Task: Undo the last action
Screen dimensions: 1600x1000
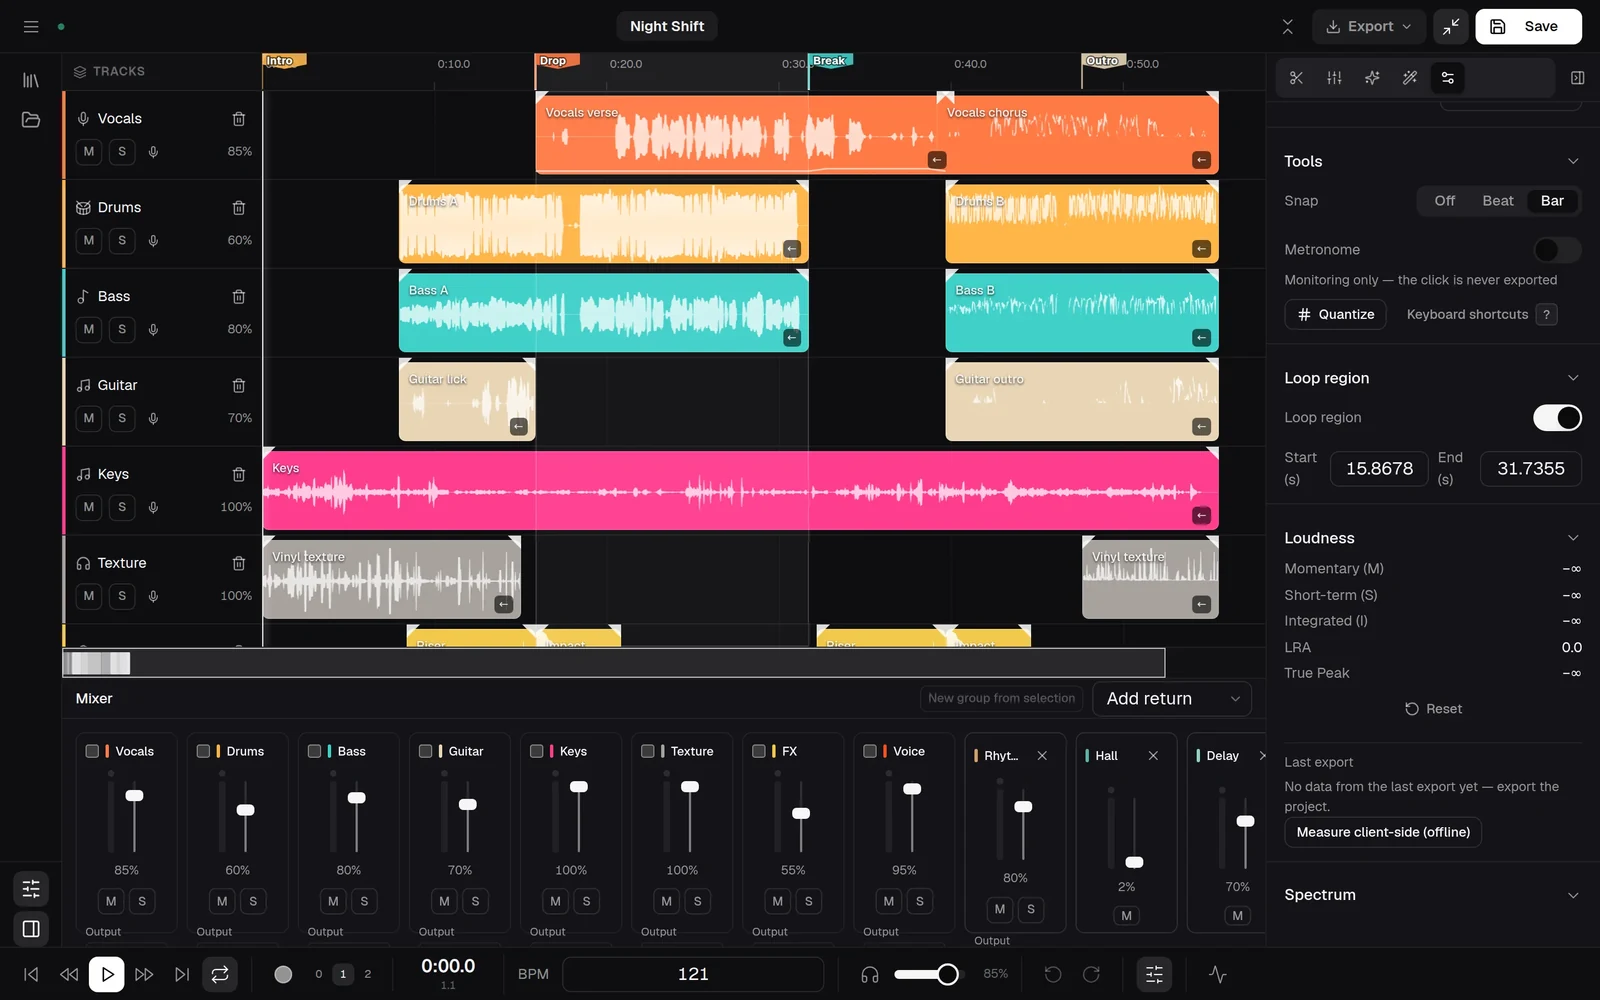Action: click(x=1053, y=974)
